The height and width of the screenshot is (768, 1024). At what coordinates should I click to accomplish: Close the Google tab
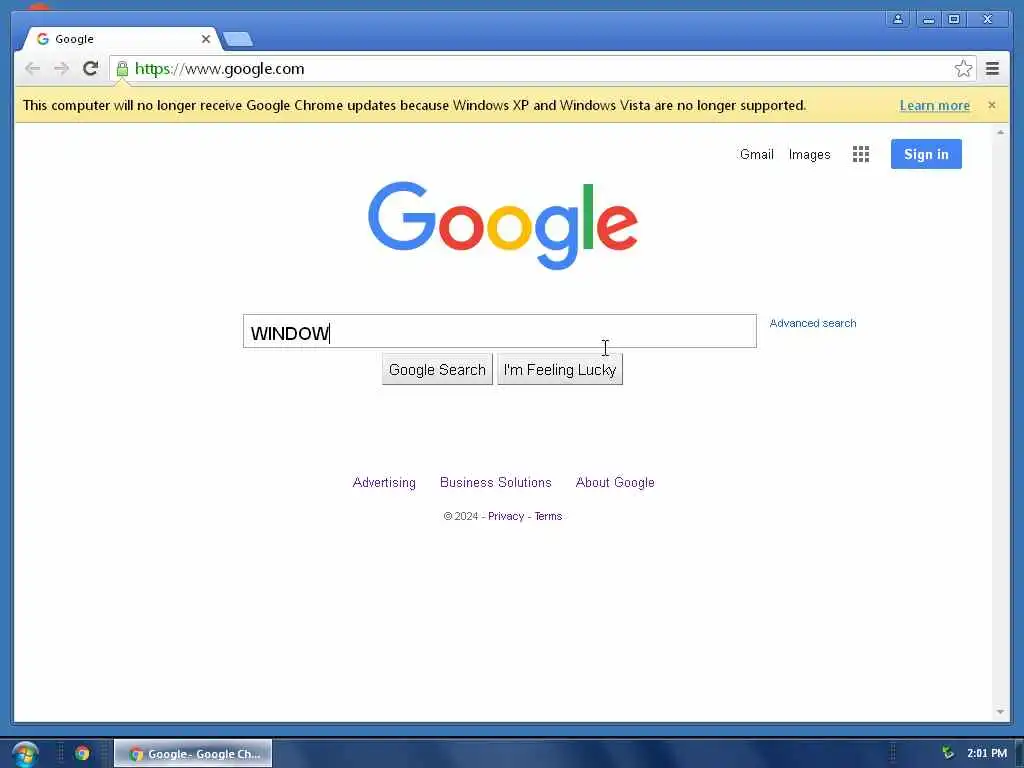click(x=206, y=39)
